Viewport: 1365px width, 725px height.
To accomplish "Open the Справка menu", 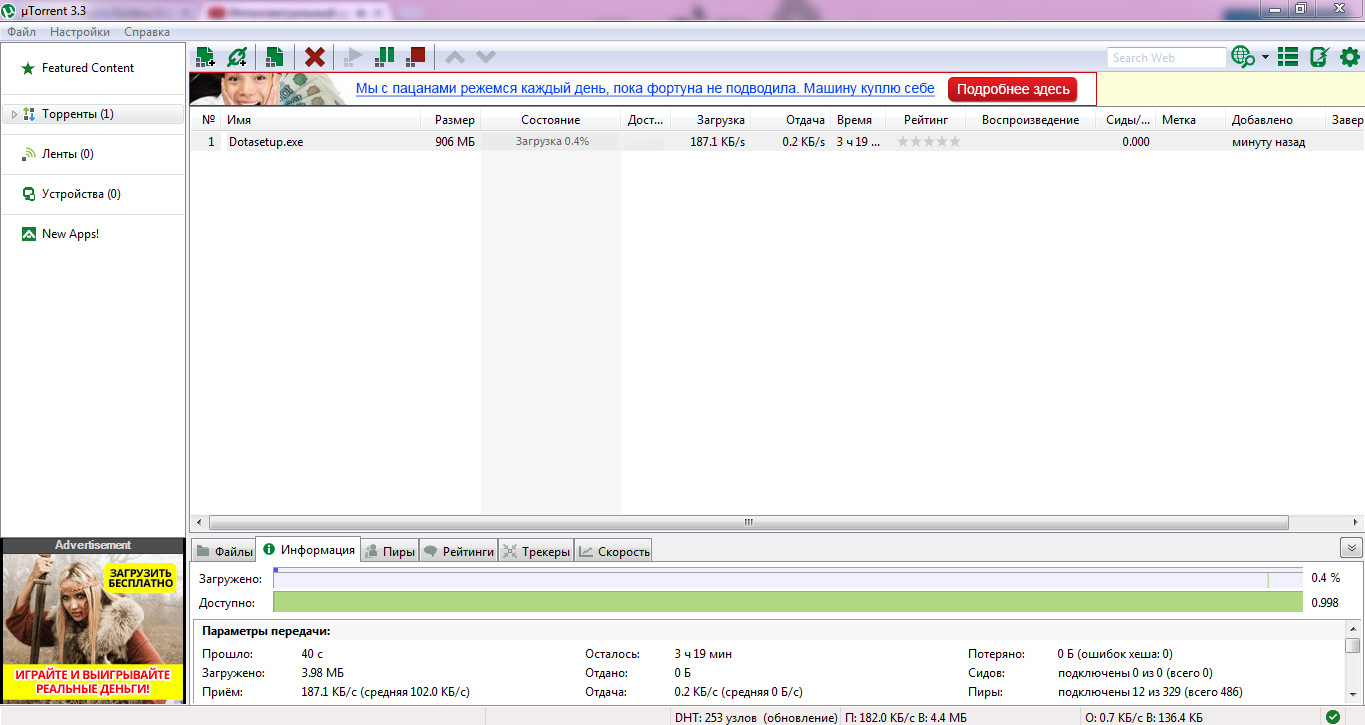I will click(147, 32).
